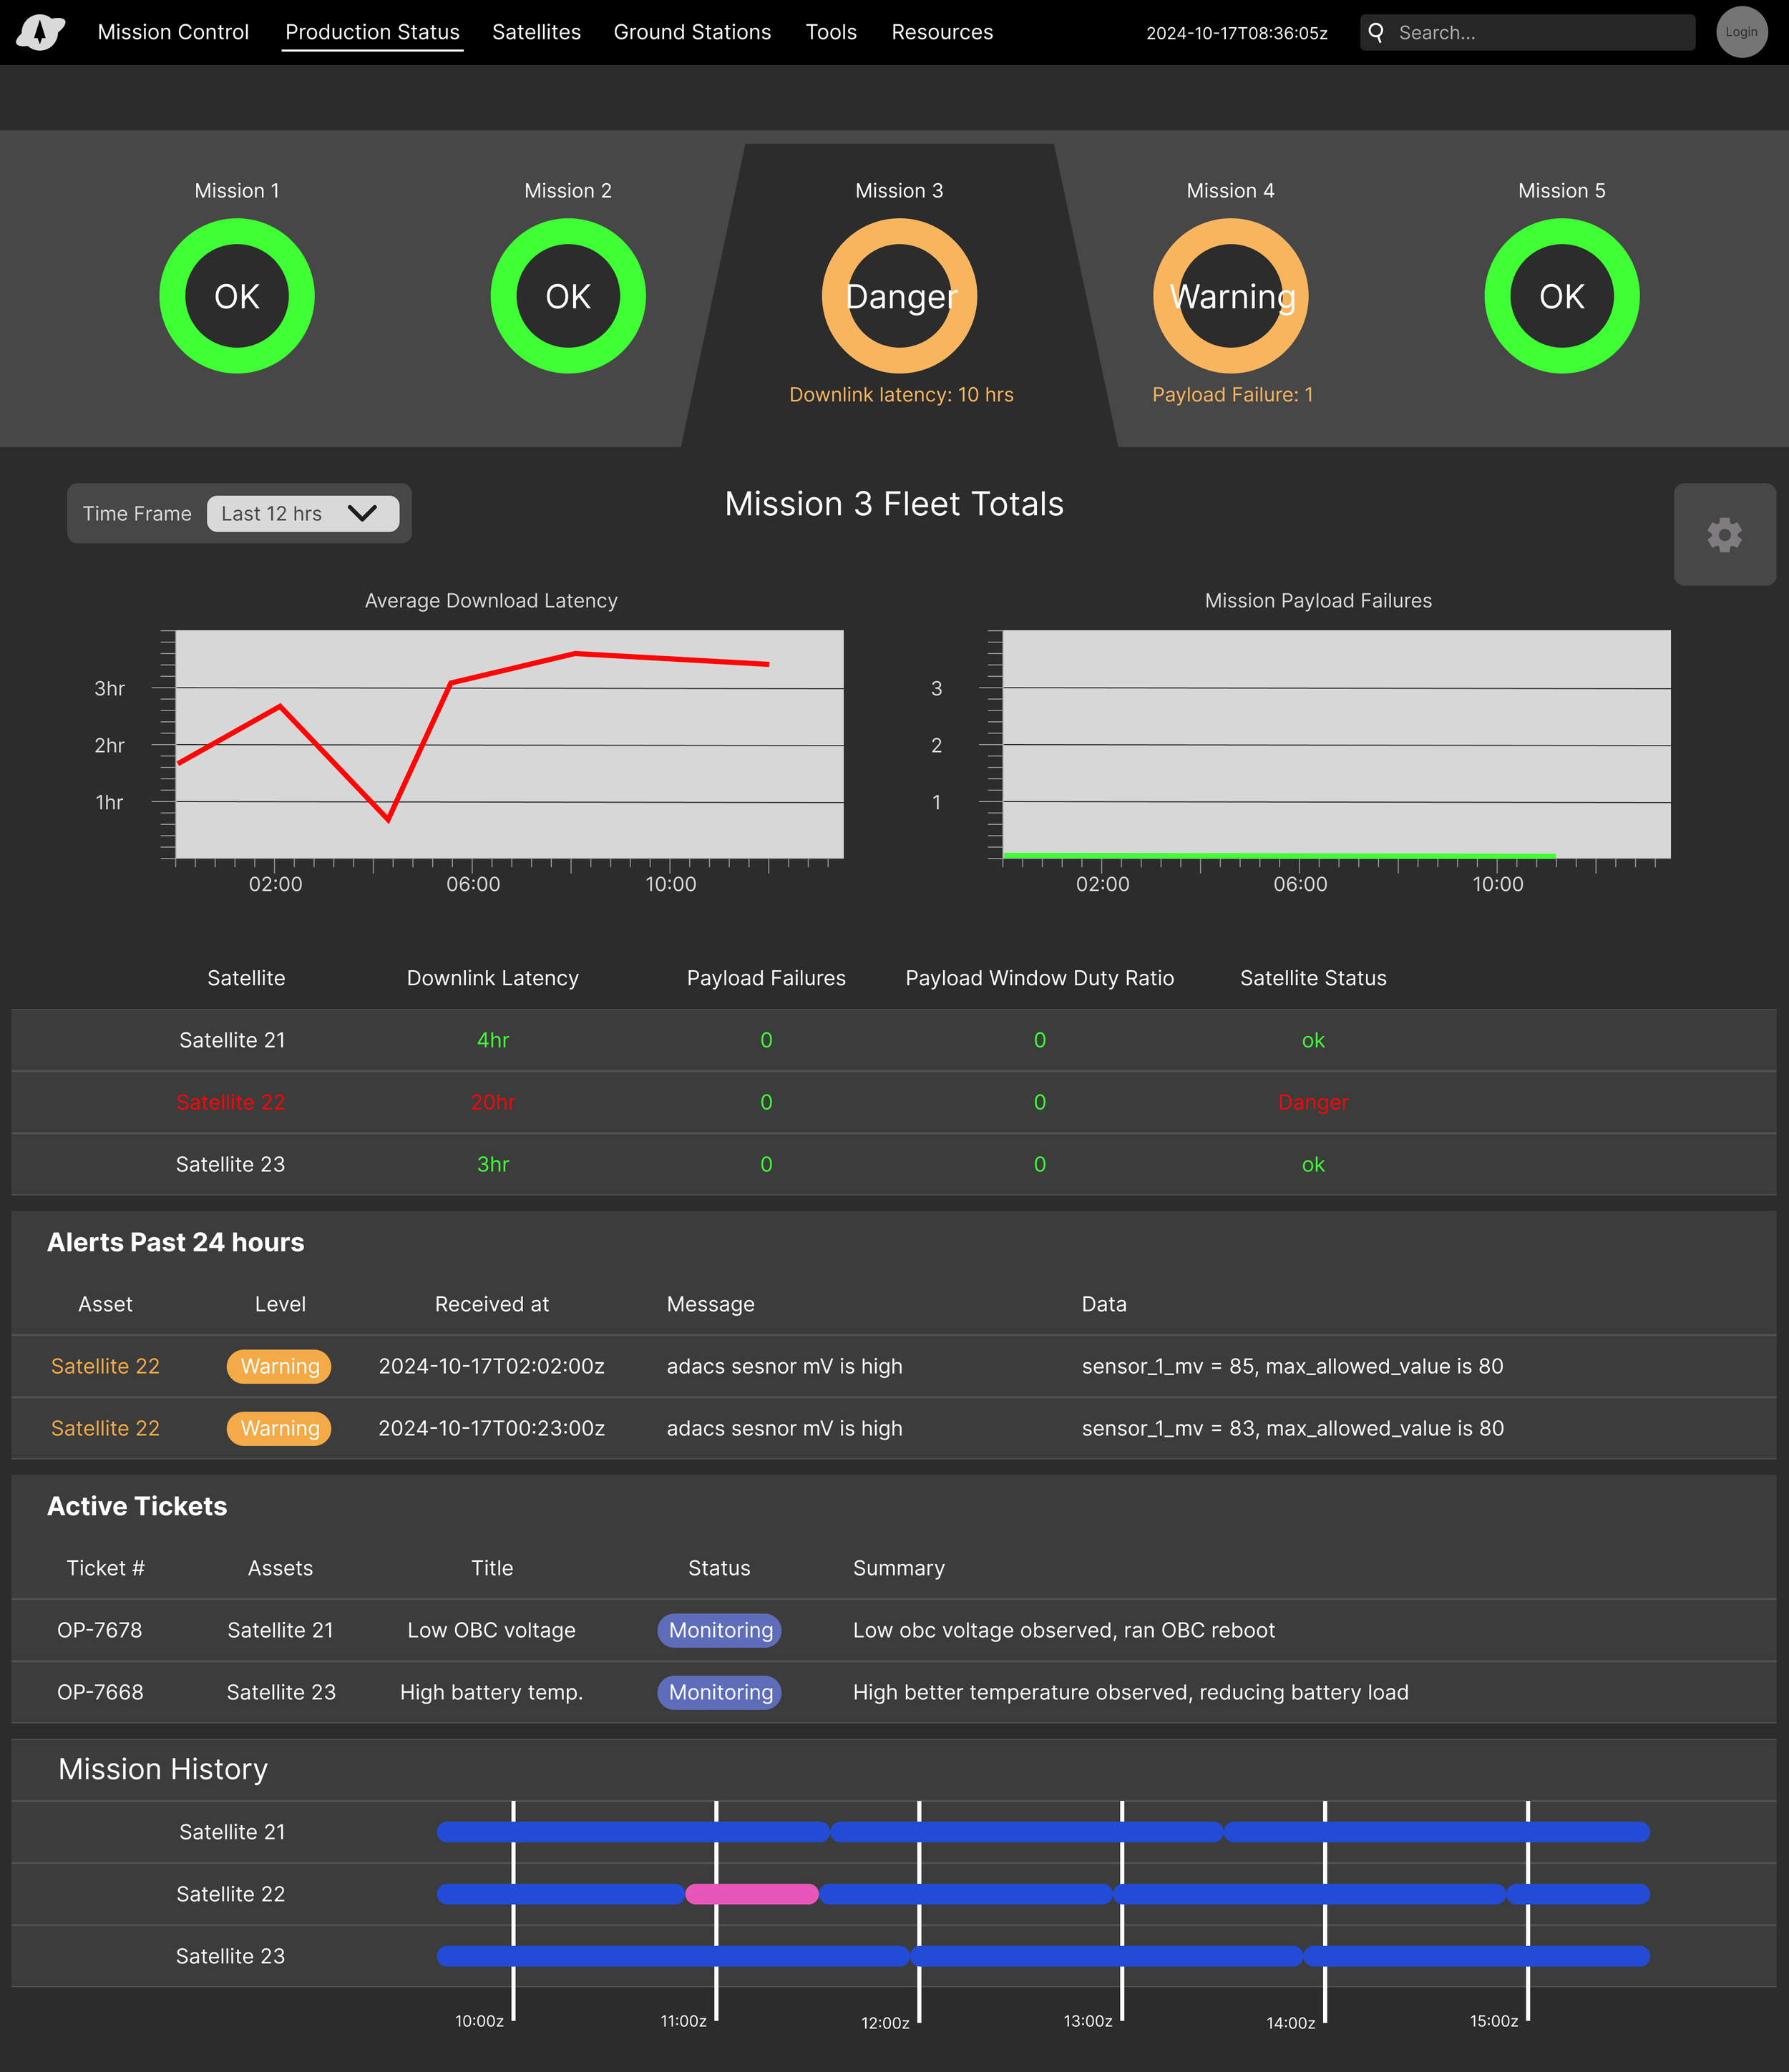
Task: Switch to the Mission Control tab
Action: [172, 32]
